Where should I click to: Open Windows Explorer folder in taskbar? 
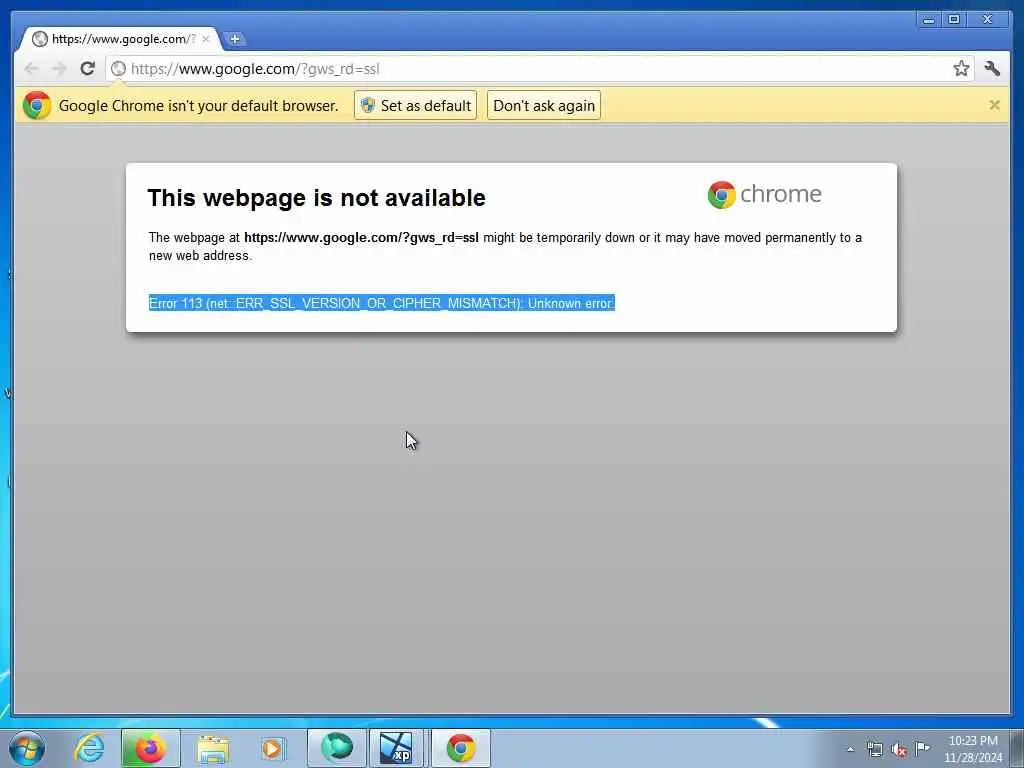(213, 749)
